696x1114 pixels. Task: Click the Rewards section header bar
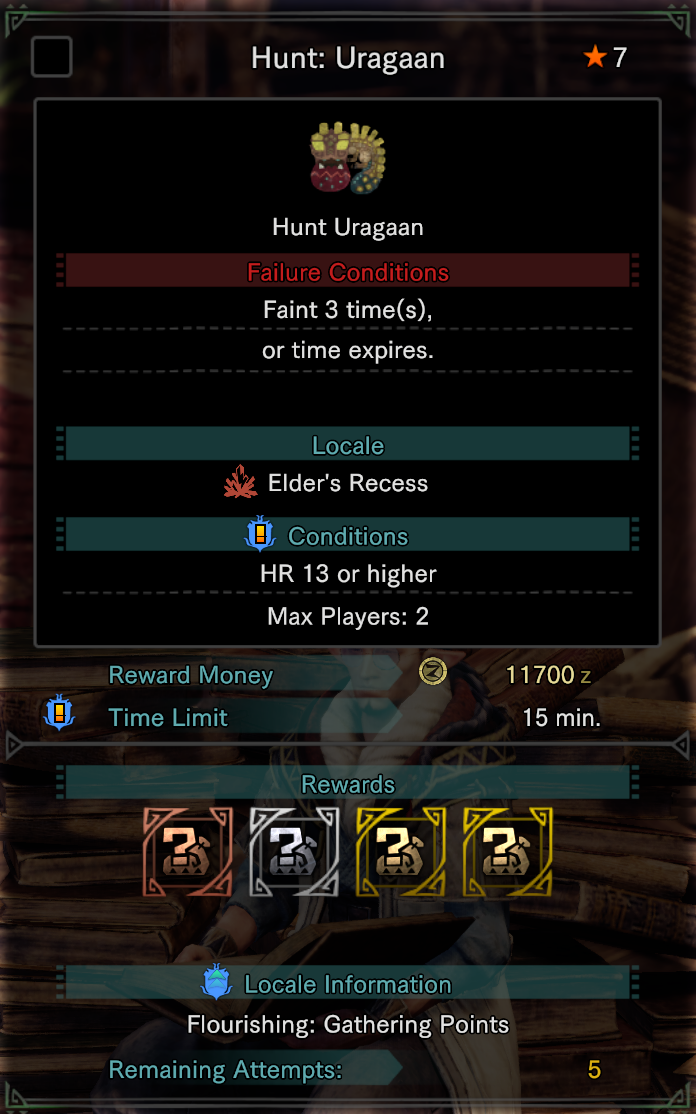coord(348,782)
